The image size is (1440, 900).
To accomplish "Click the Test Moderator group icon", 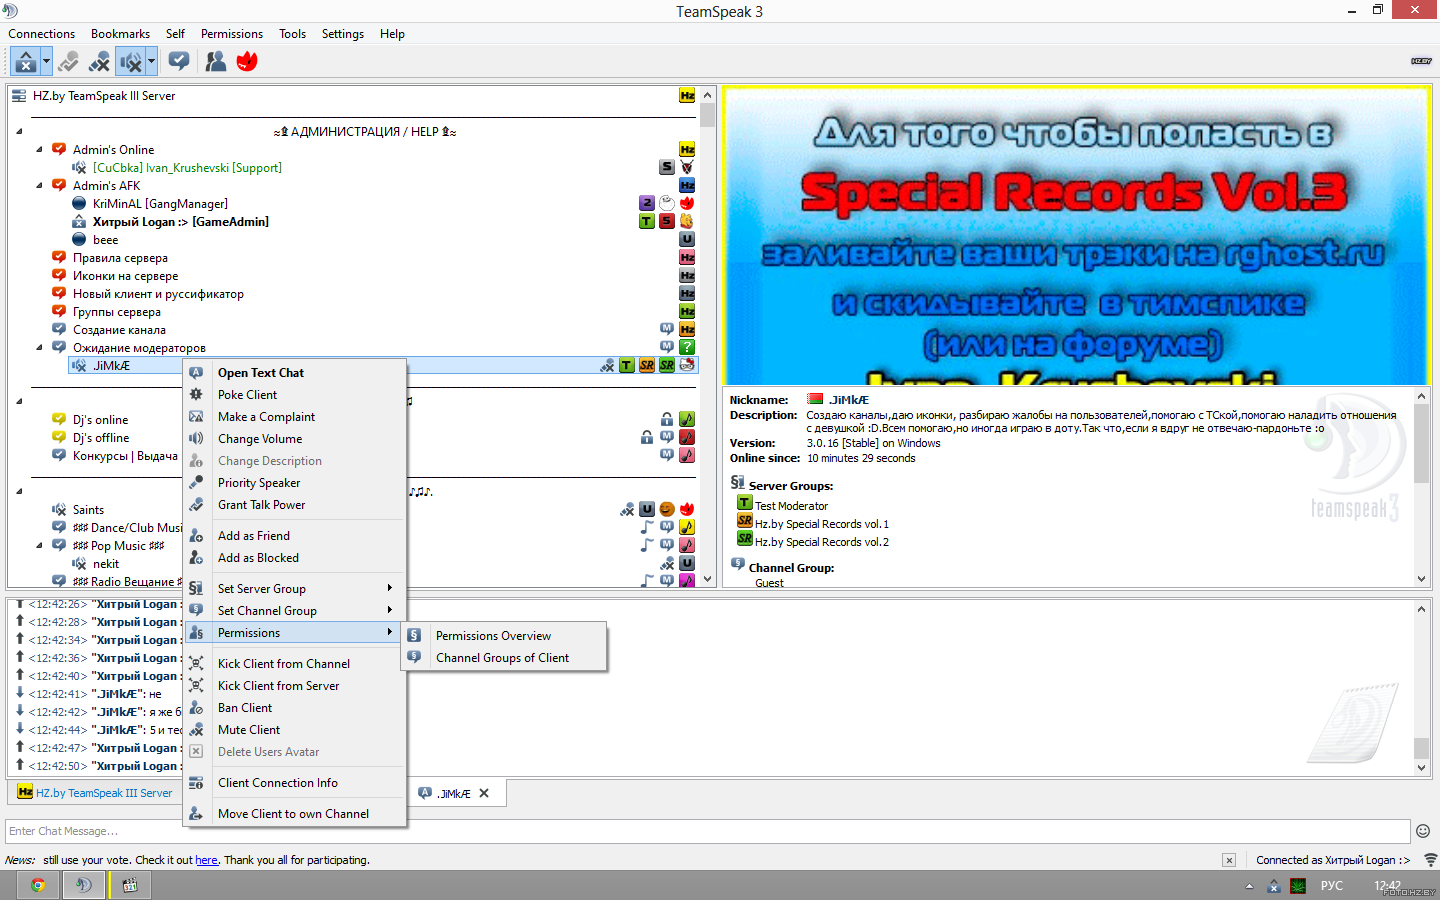I will pos(744,503).
